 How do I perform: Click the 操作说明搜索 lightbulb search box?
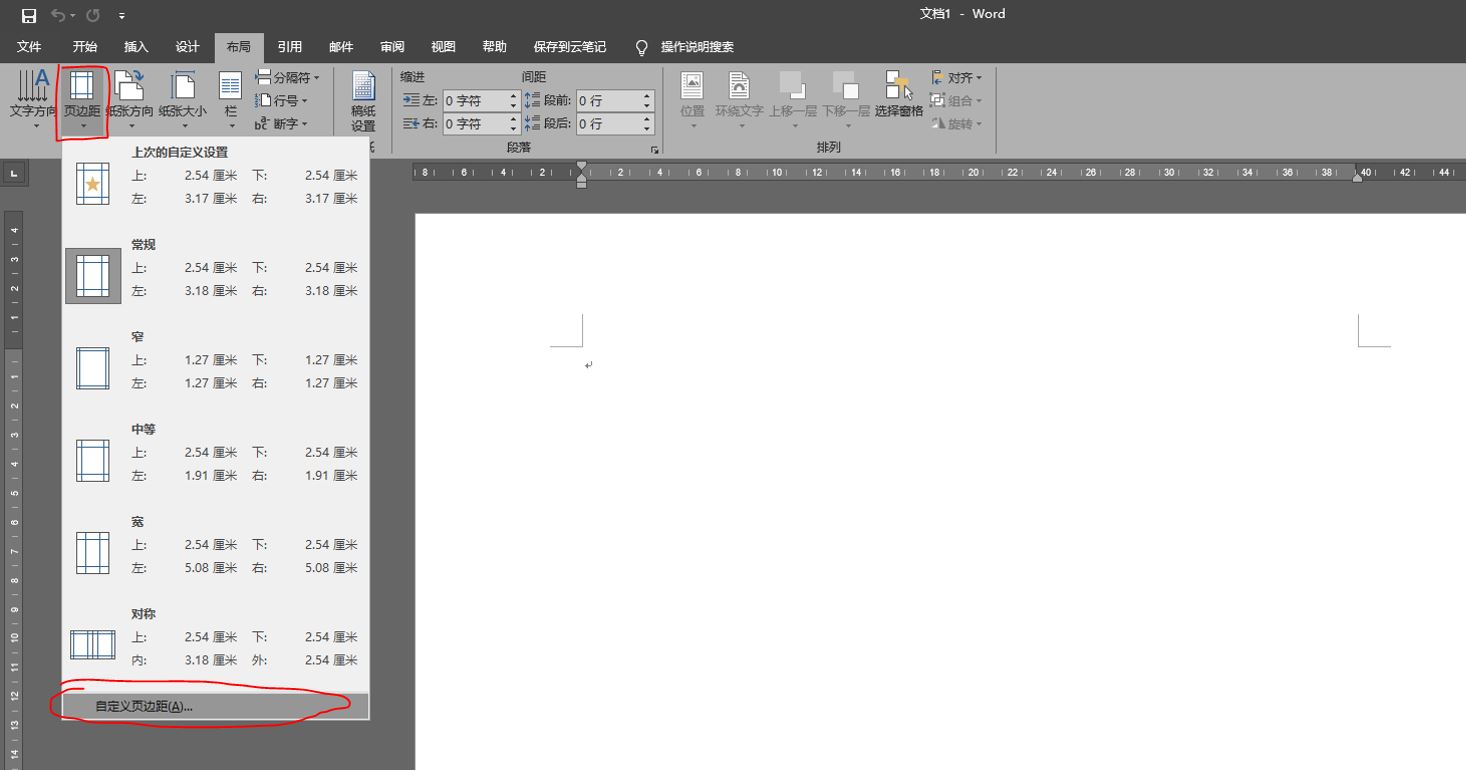685,47
